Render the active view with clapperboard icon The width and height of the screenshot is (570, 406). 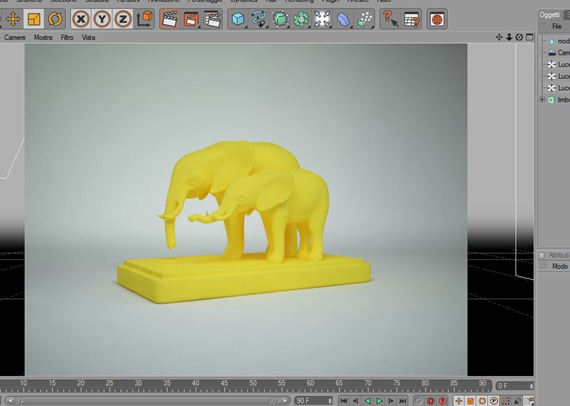pos(170,19)
